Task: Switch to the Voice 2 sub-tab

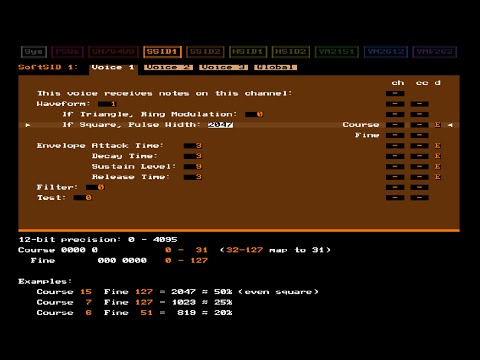Action: click(168, 67)
